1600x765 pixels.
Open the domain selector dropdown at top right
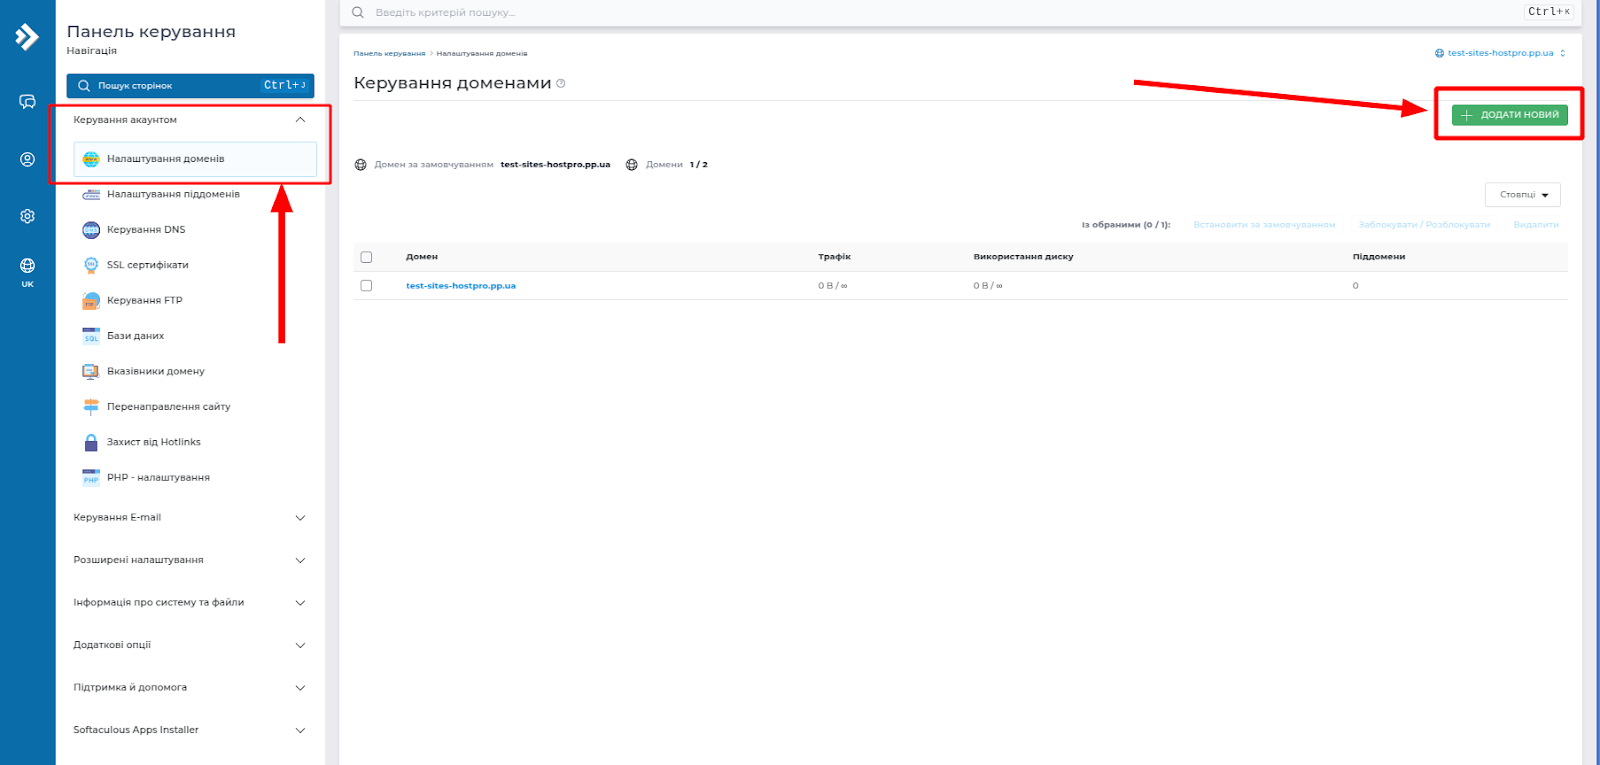point(1500,53)
